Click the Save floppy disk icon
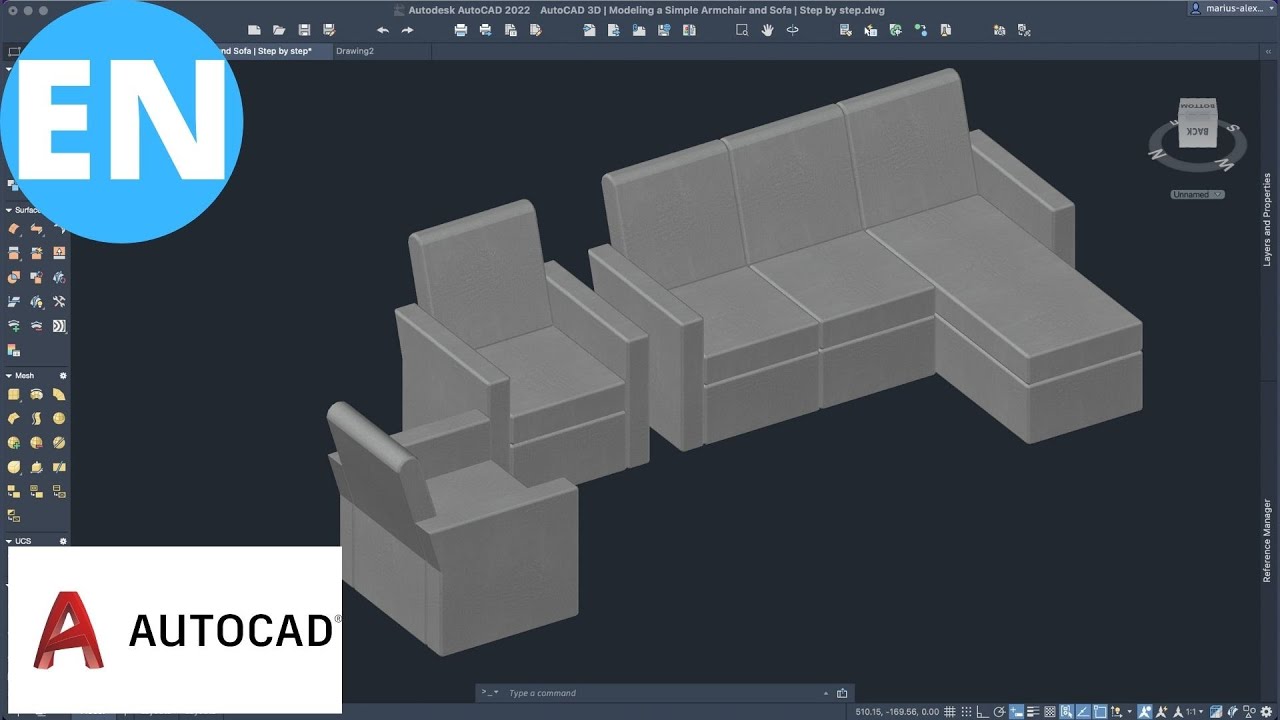This screenshot has width=1280, height=720. [304, 30]
